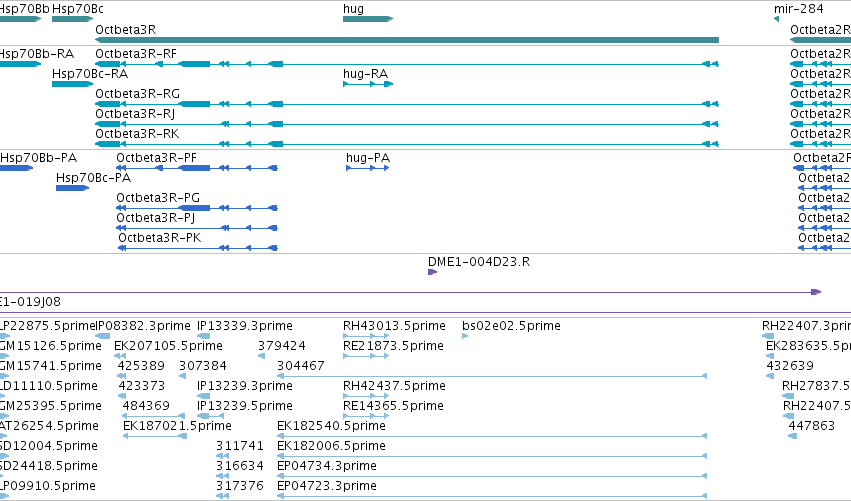Select the IP13339.3prime EST label
This screenshot has height=501, width=851.
(x=244, y=326)
